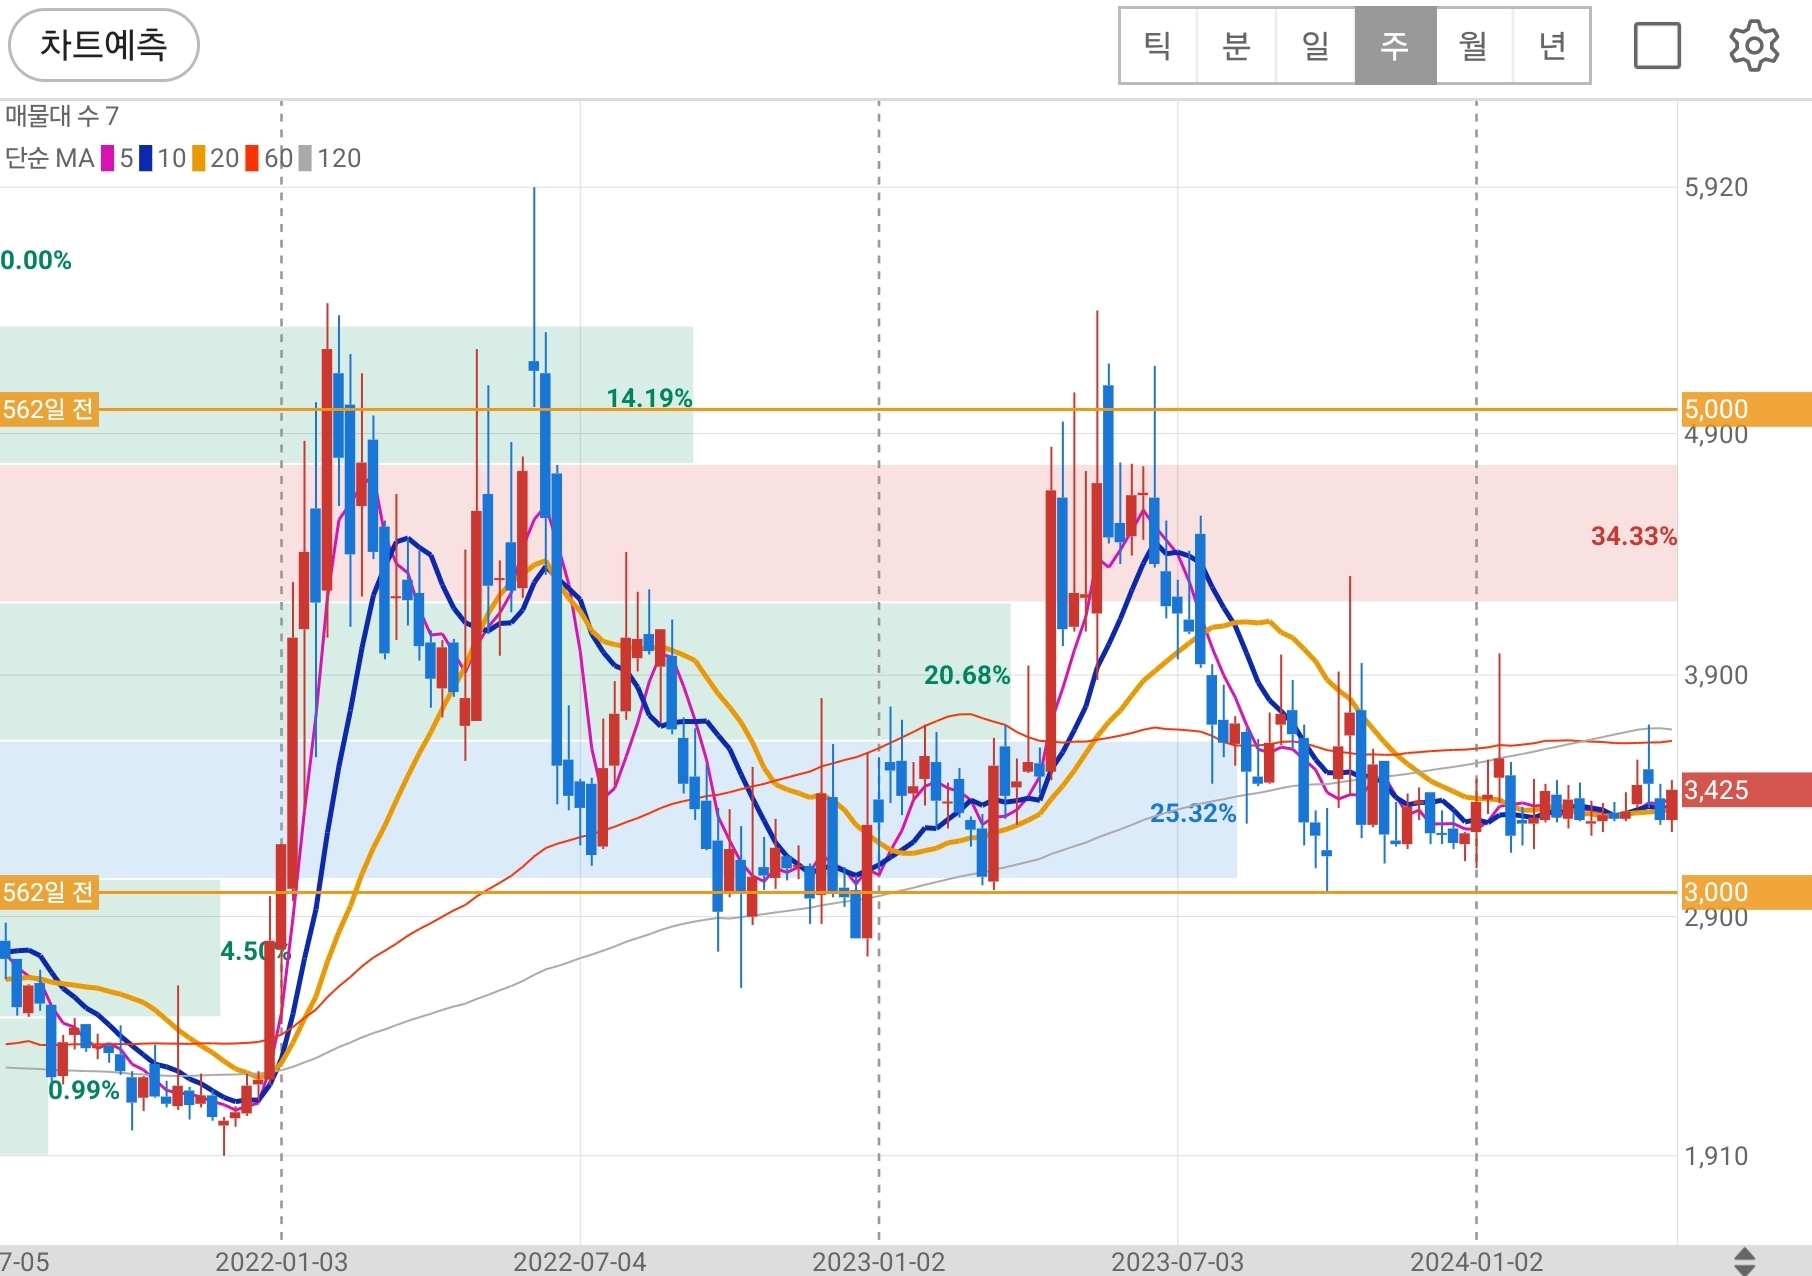Click the MA 60 red color swatch
Screen dimensions: 1812x1276
[x=252, y=158]
